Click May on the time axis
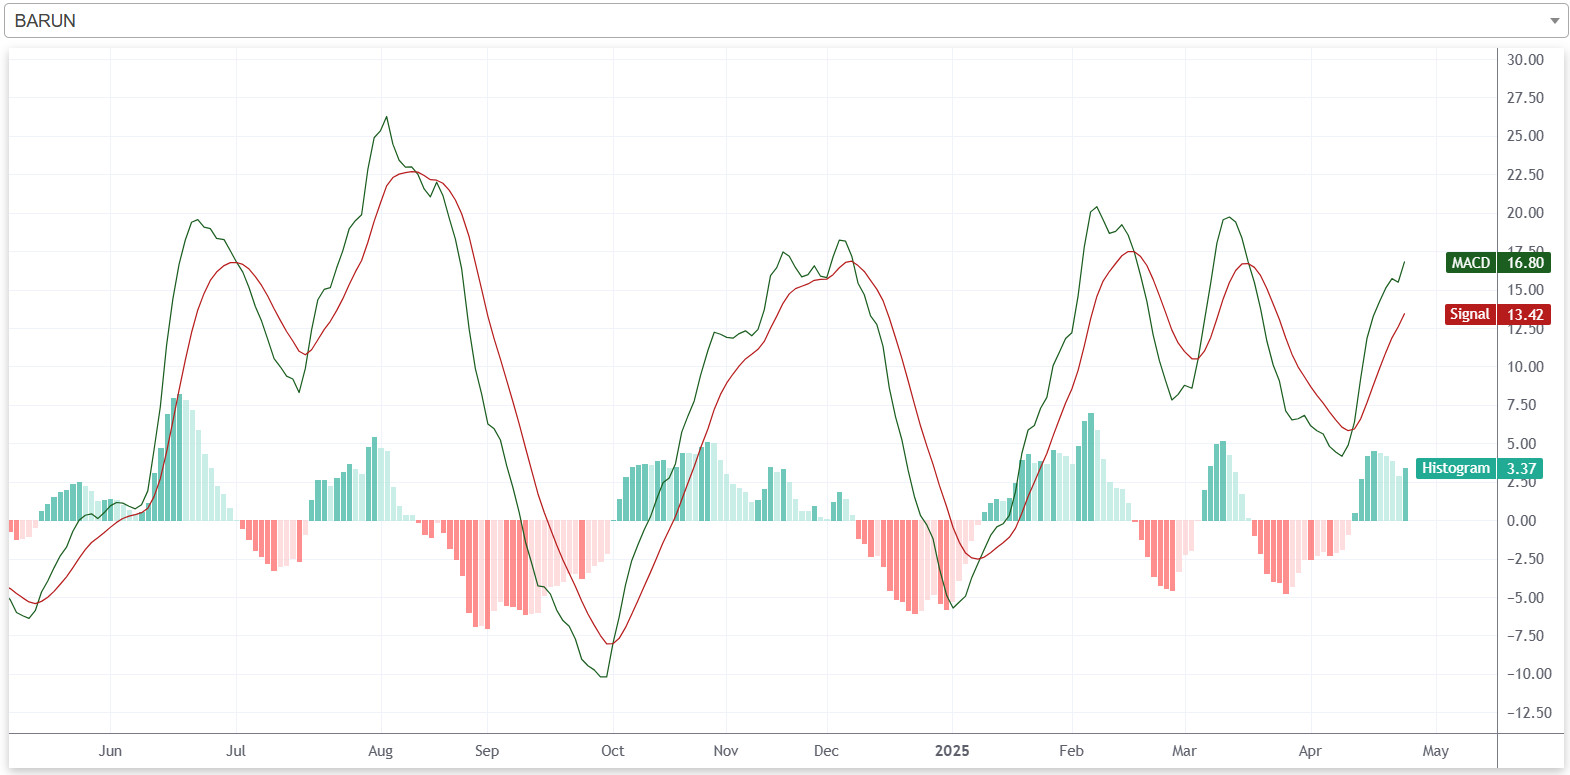The image size is (1570, 775). point(1435,751)
